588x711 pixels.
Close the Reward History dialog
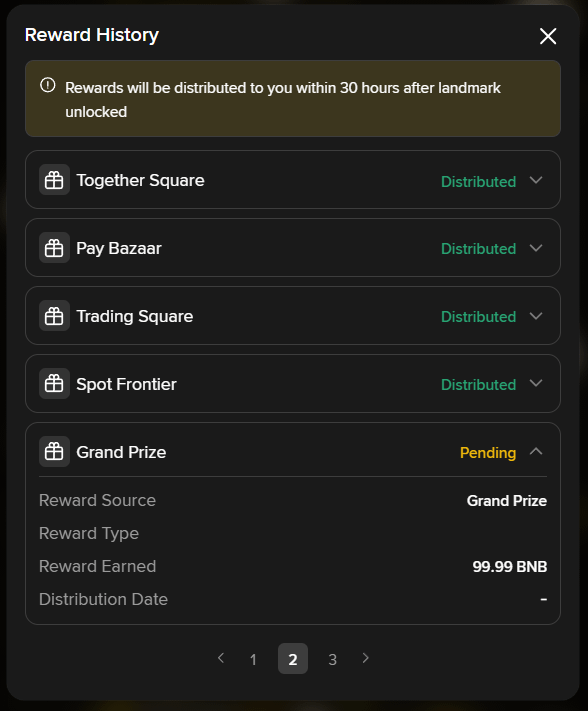click(x=548, y=36)
